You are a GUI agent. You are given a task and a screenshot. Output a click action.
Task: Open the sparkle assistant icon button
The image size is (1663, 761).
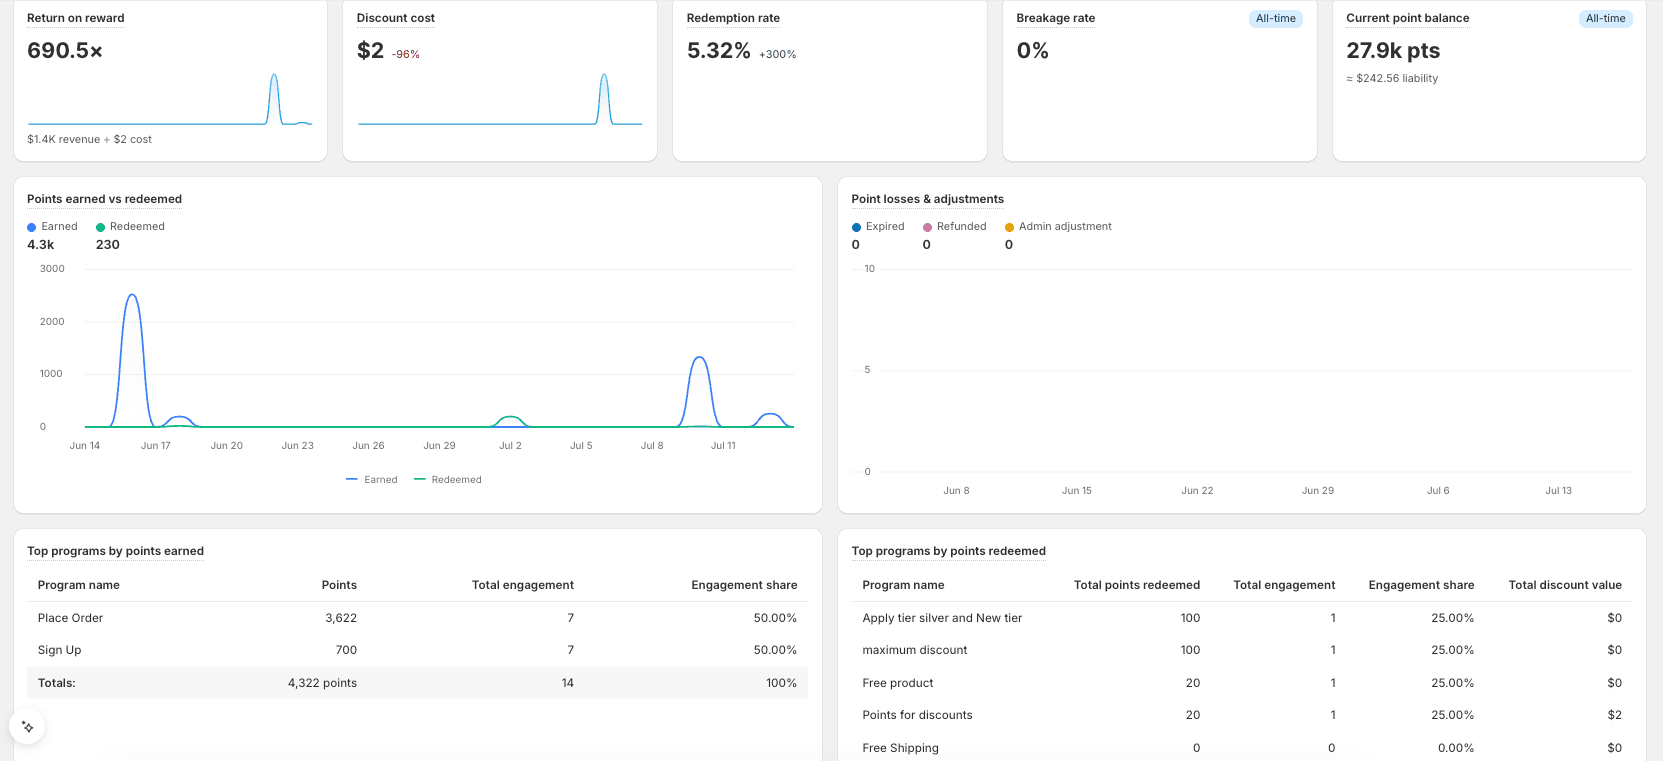[28, 727]
